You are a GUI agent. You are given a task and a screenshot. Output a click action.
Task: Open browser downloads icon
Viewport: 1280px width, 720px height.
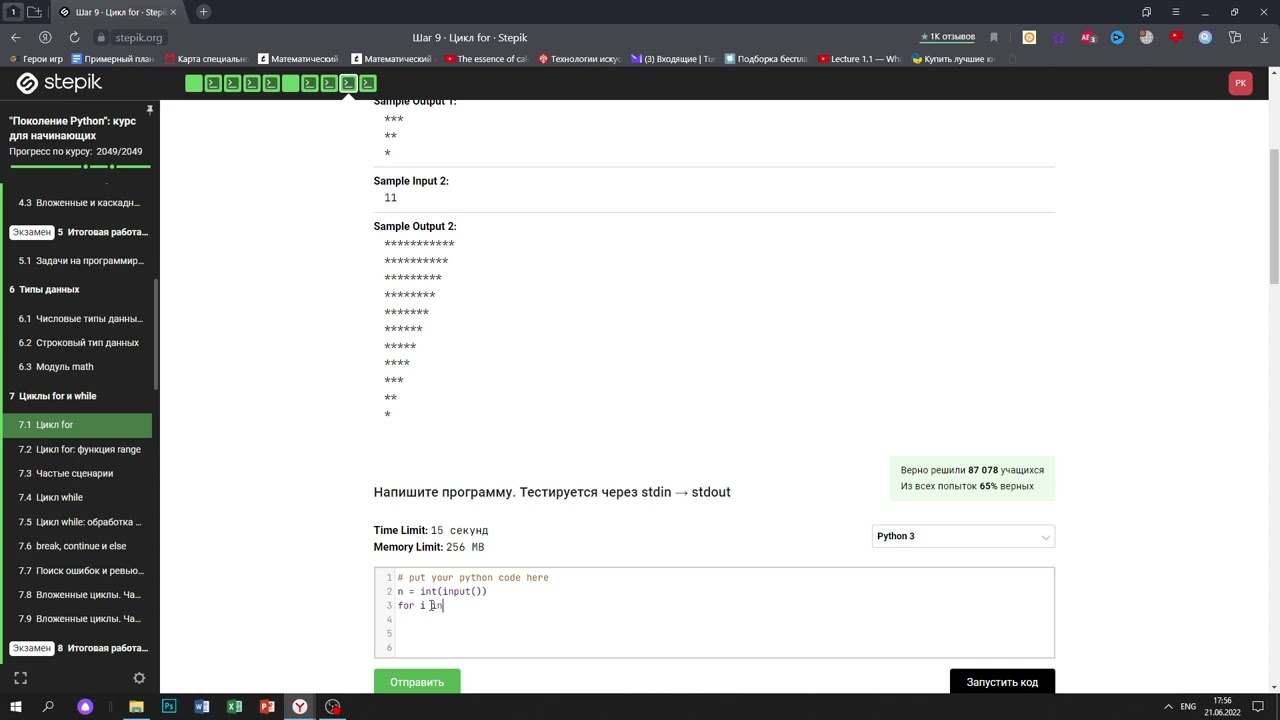click(1264, 37)
